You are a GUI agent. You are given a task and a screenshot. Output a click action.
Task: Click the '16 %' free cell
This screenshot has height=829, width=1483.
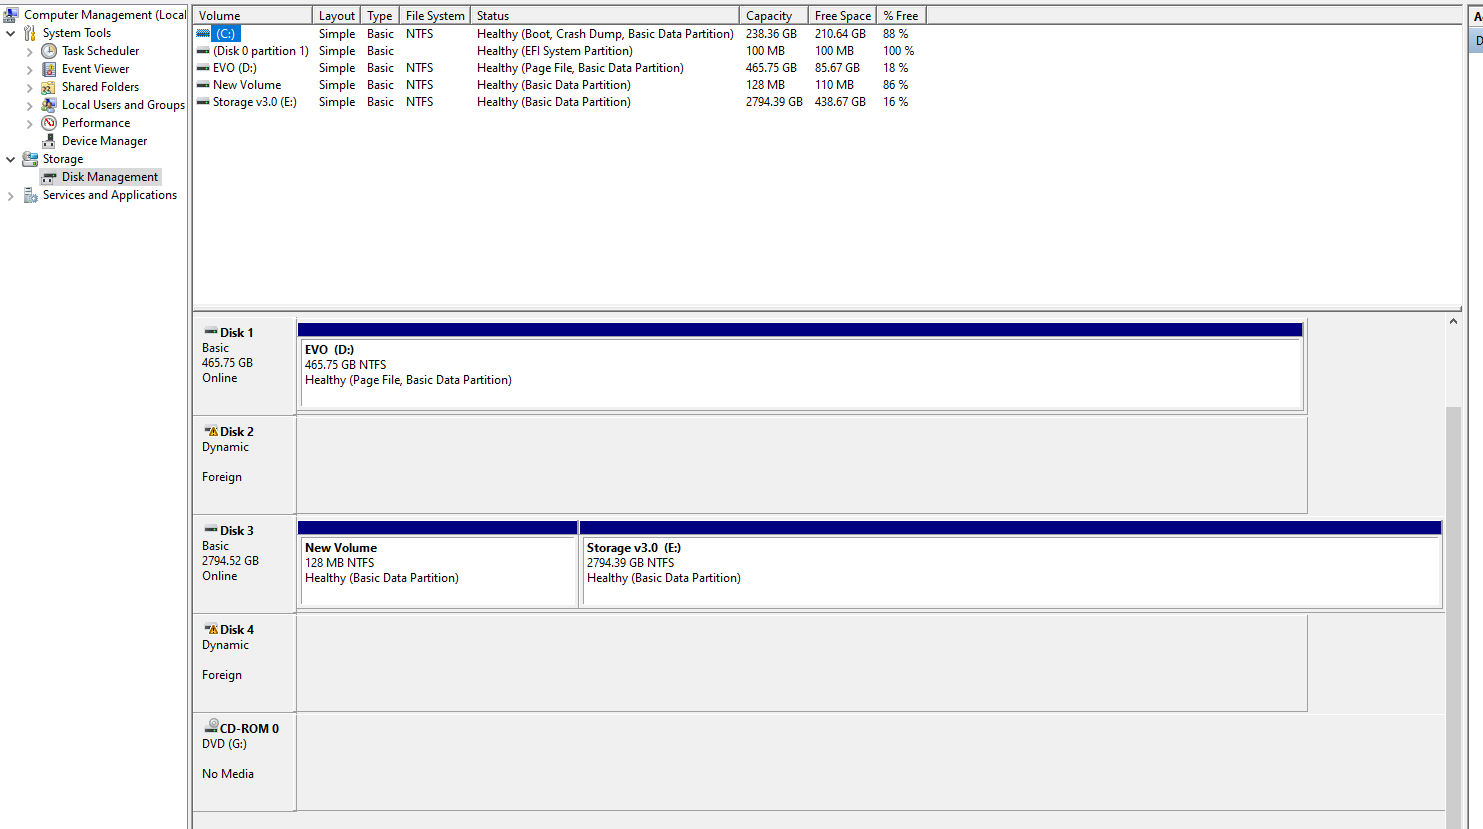tap(896, 102)
